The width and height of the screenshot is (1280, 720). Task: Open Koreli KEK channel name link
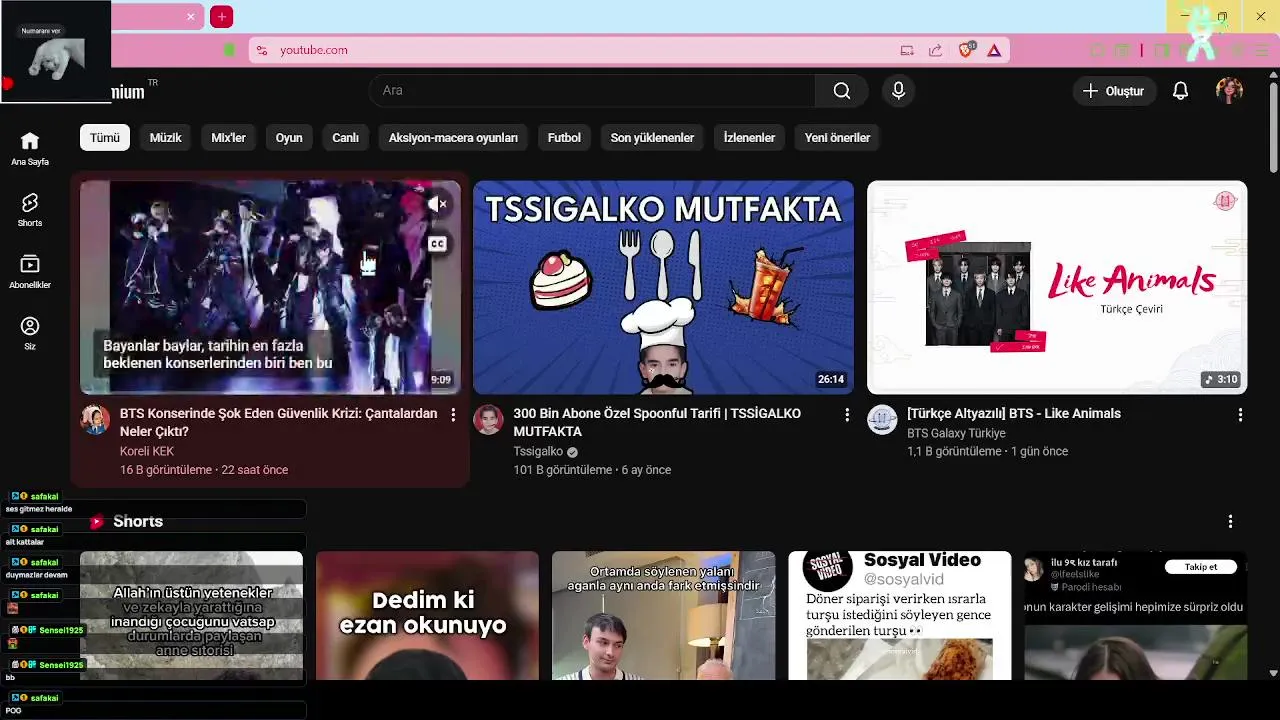(x=146, y=451)
